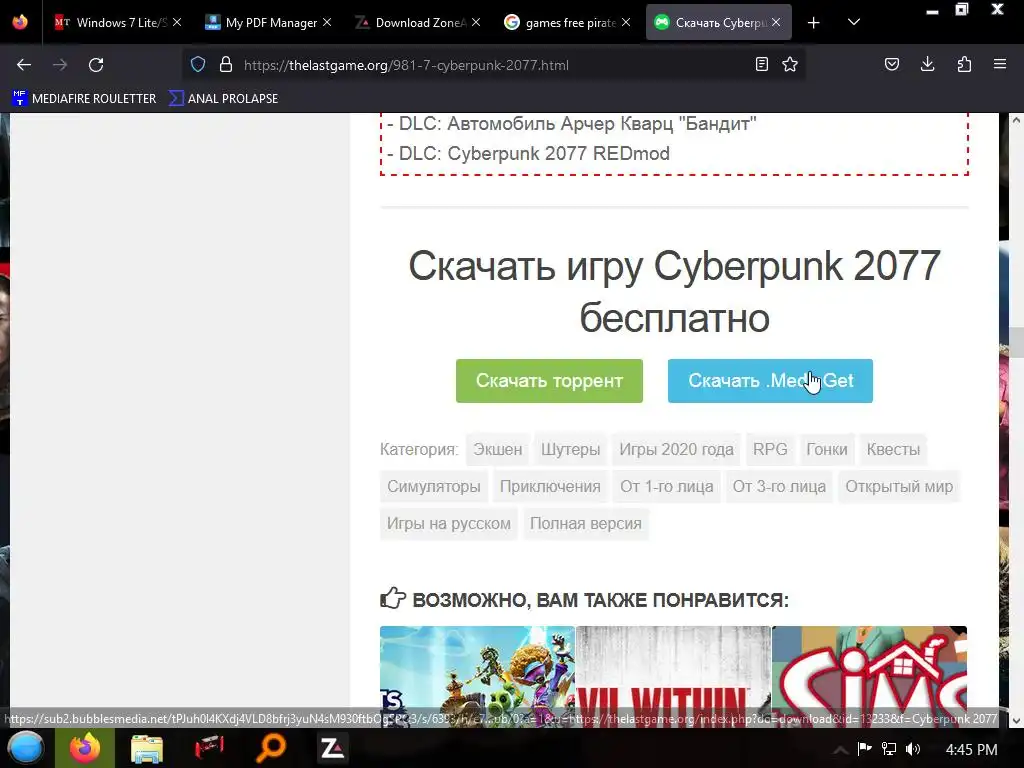Expand the list all tabs chevron
This screenshot has height=768, width=1024.
pos(854,22)
